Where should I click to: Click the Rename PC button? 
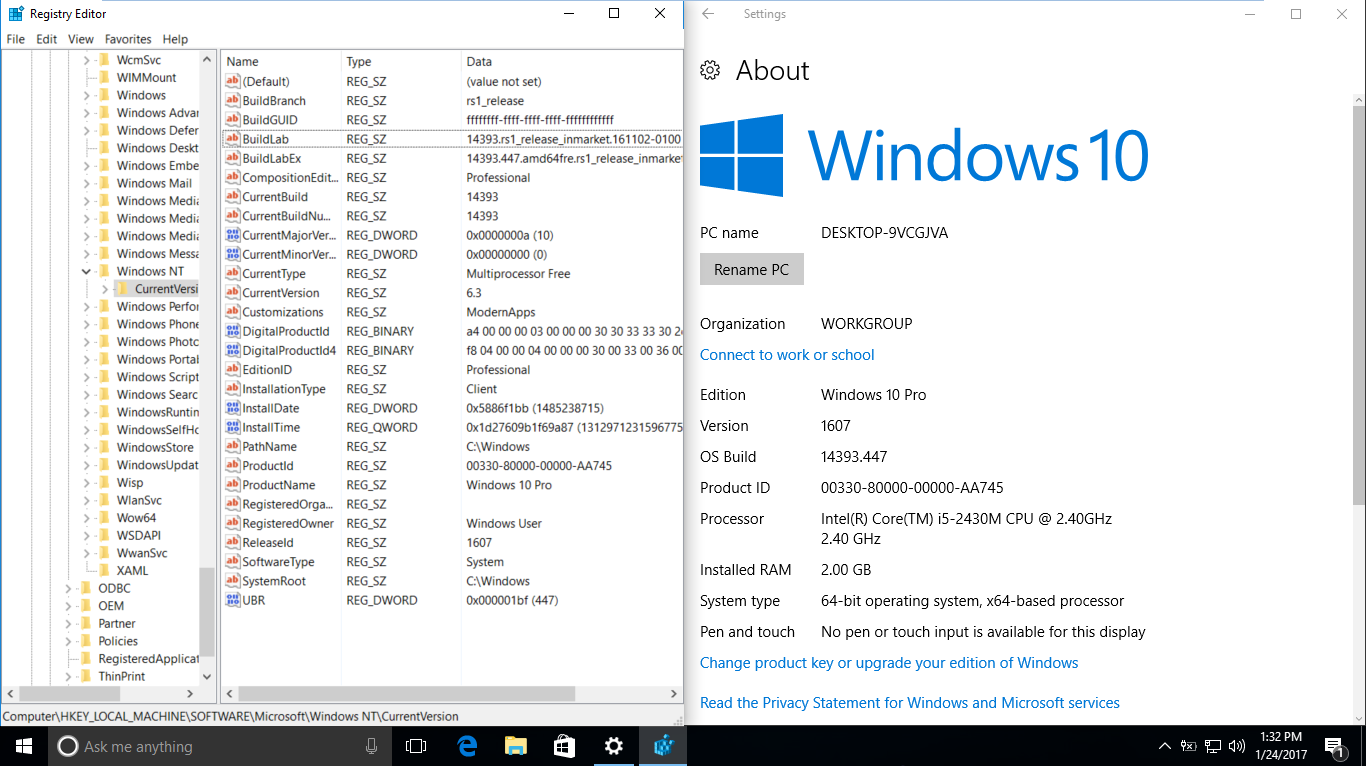coord(751,268)
